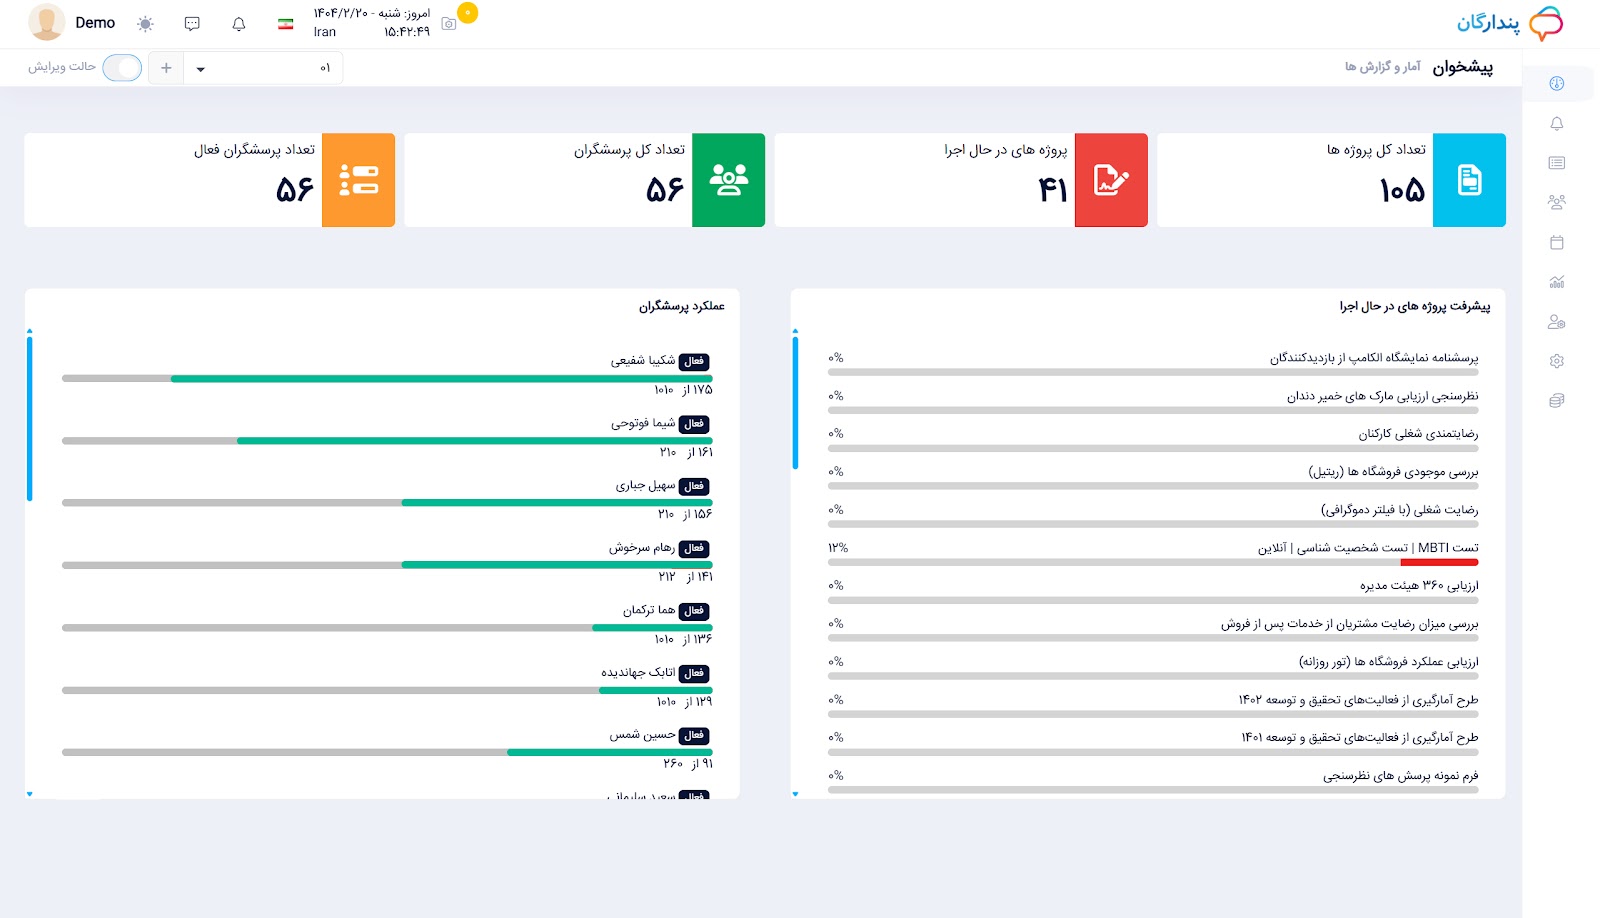This screenshot has height=918, width=1600.
Task: Click the plus button to add dashboard
Action: click(x=166, y=68)
